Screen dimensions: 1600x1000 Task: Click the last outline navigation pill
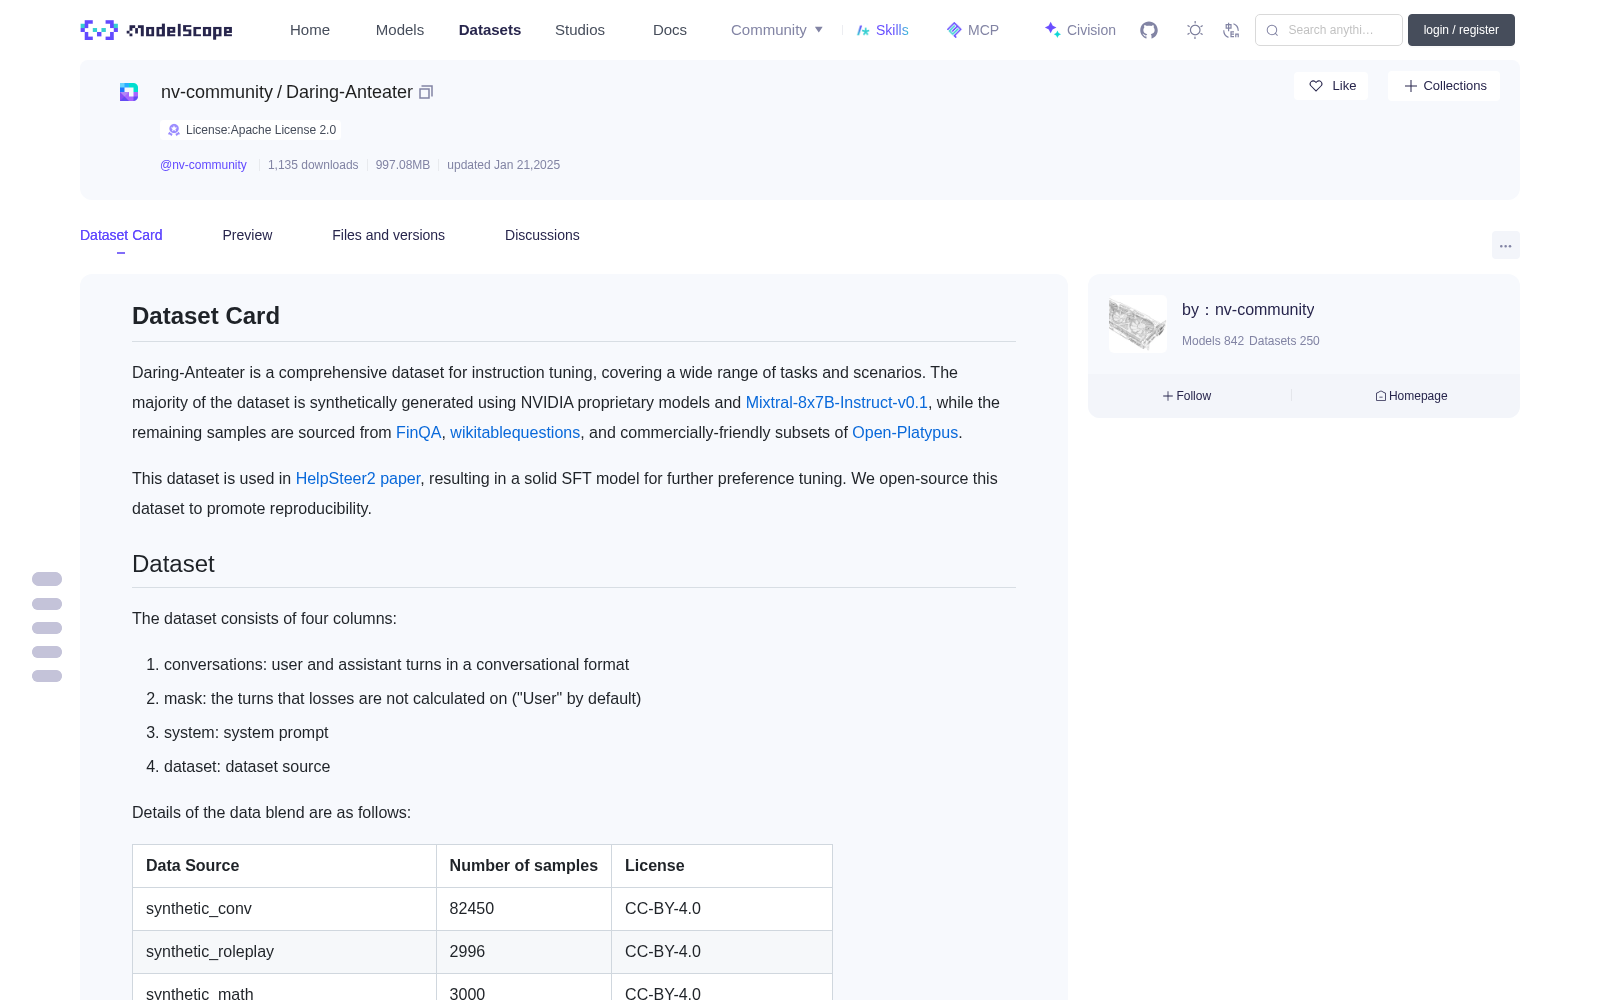tap(47, 676)
